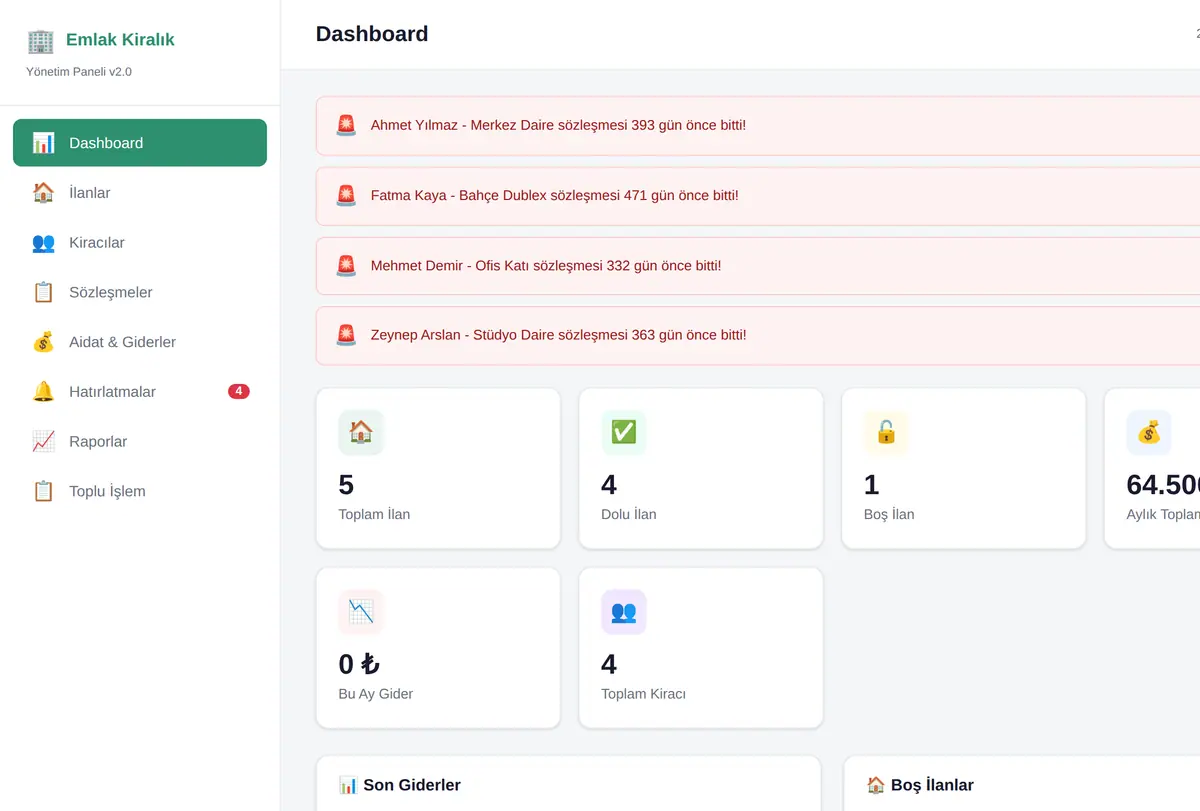Click the people icon on Toplam Kiracı card
1200x811 pixels.
click(x=624, y=612)
